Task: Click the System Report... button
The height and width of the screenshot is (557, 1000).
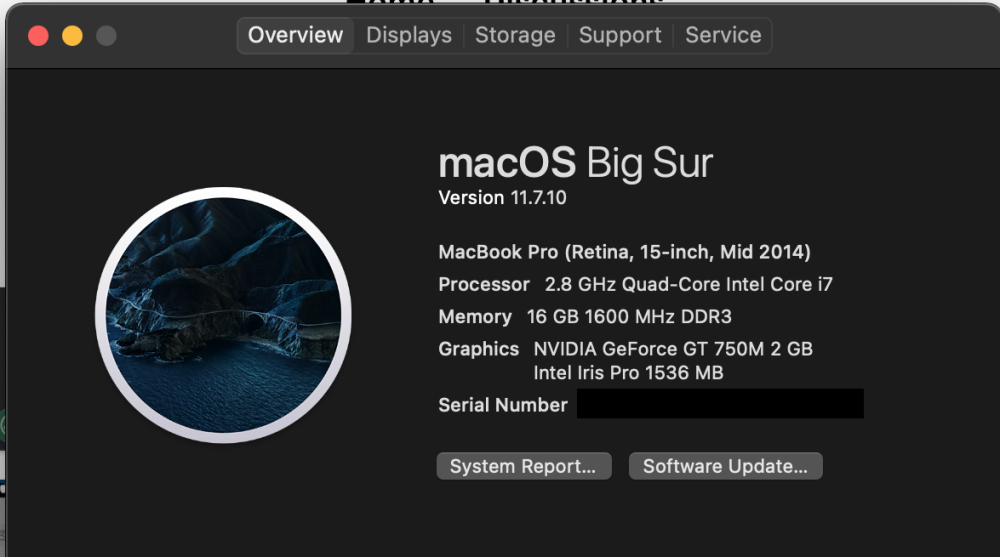Action: 524,466
